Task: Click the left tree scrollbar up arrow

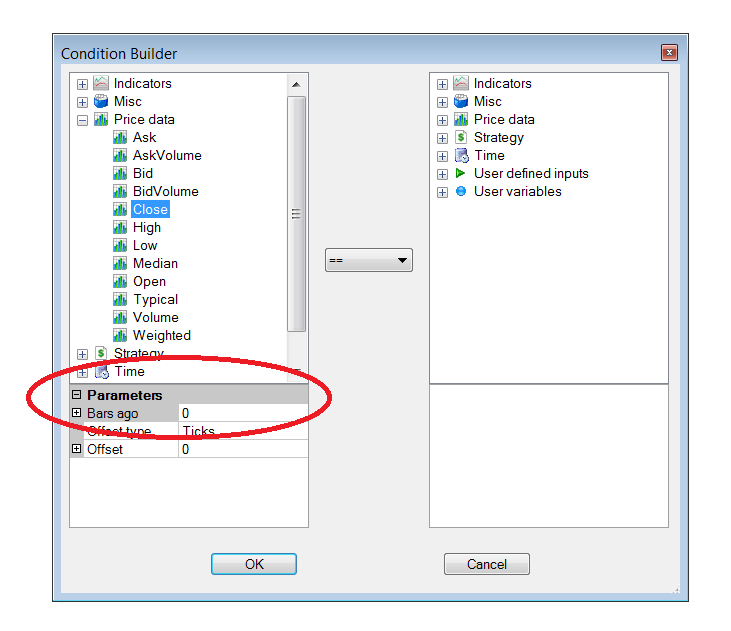Action: (296, 85)
